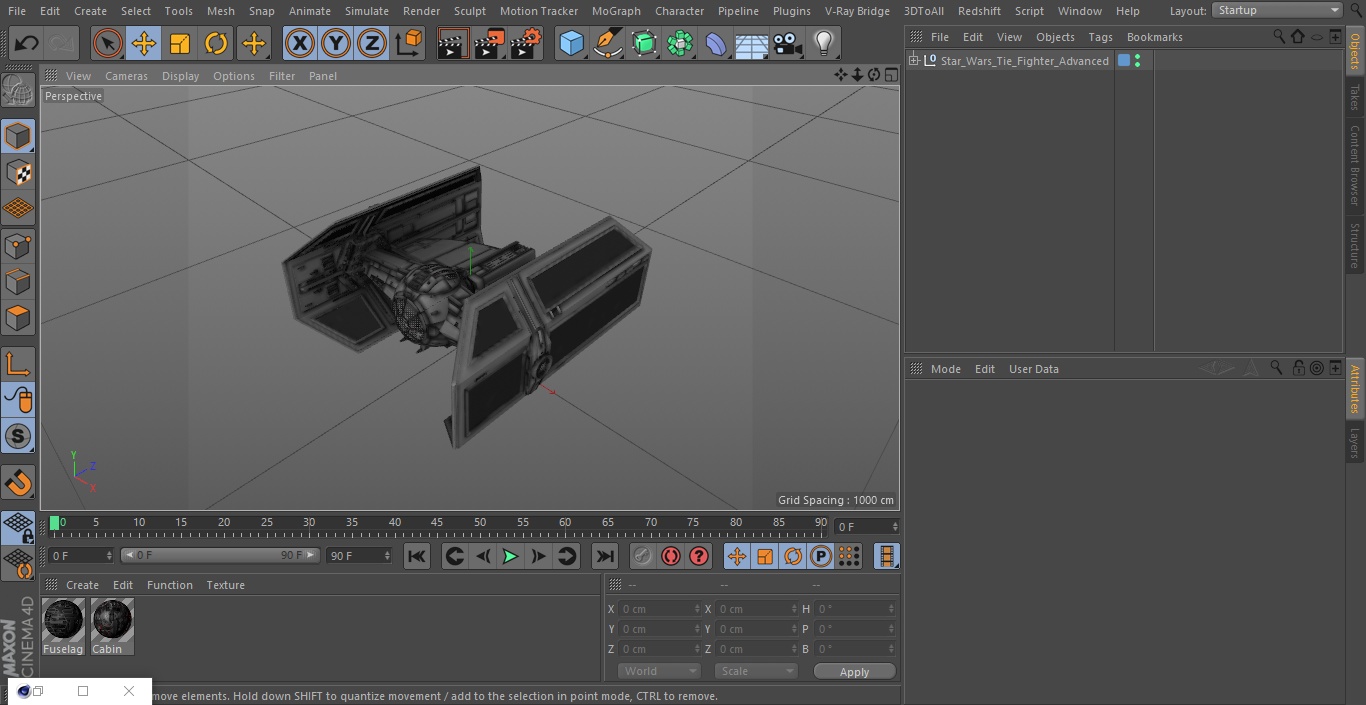Toggle Autokeying button
The width and height of the screenshot is (1366, 705).
pos(671,556)
